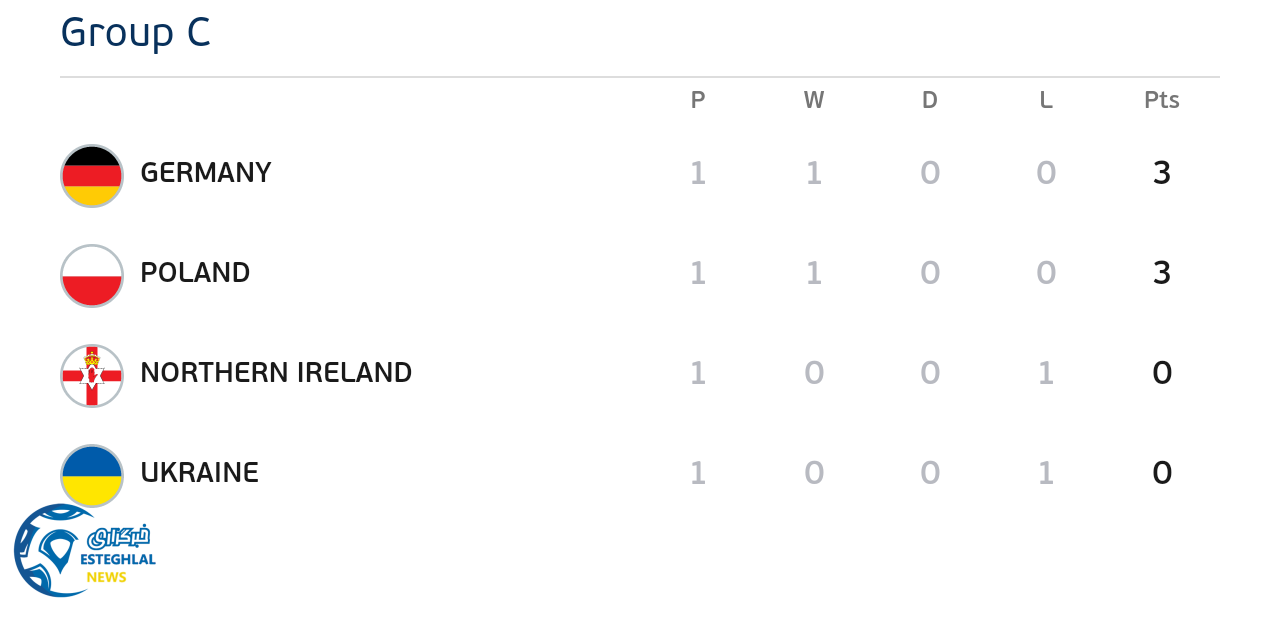This screenshot has width=1280, height=621.
Task: Click the W column header
Action: tap(814, 100)
